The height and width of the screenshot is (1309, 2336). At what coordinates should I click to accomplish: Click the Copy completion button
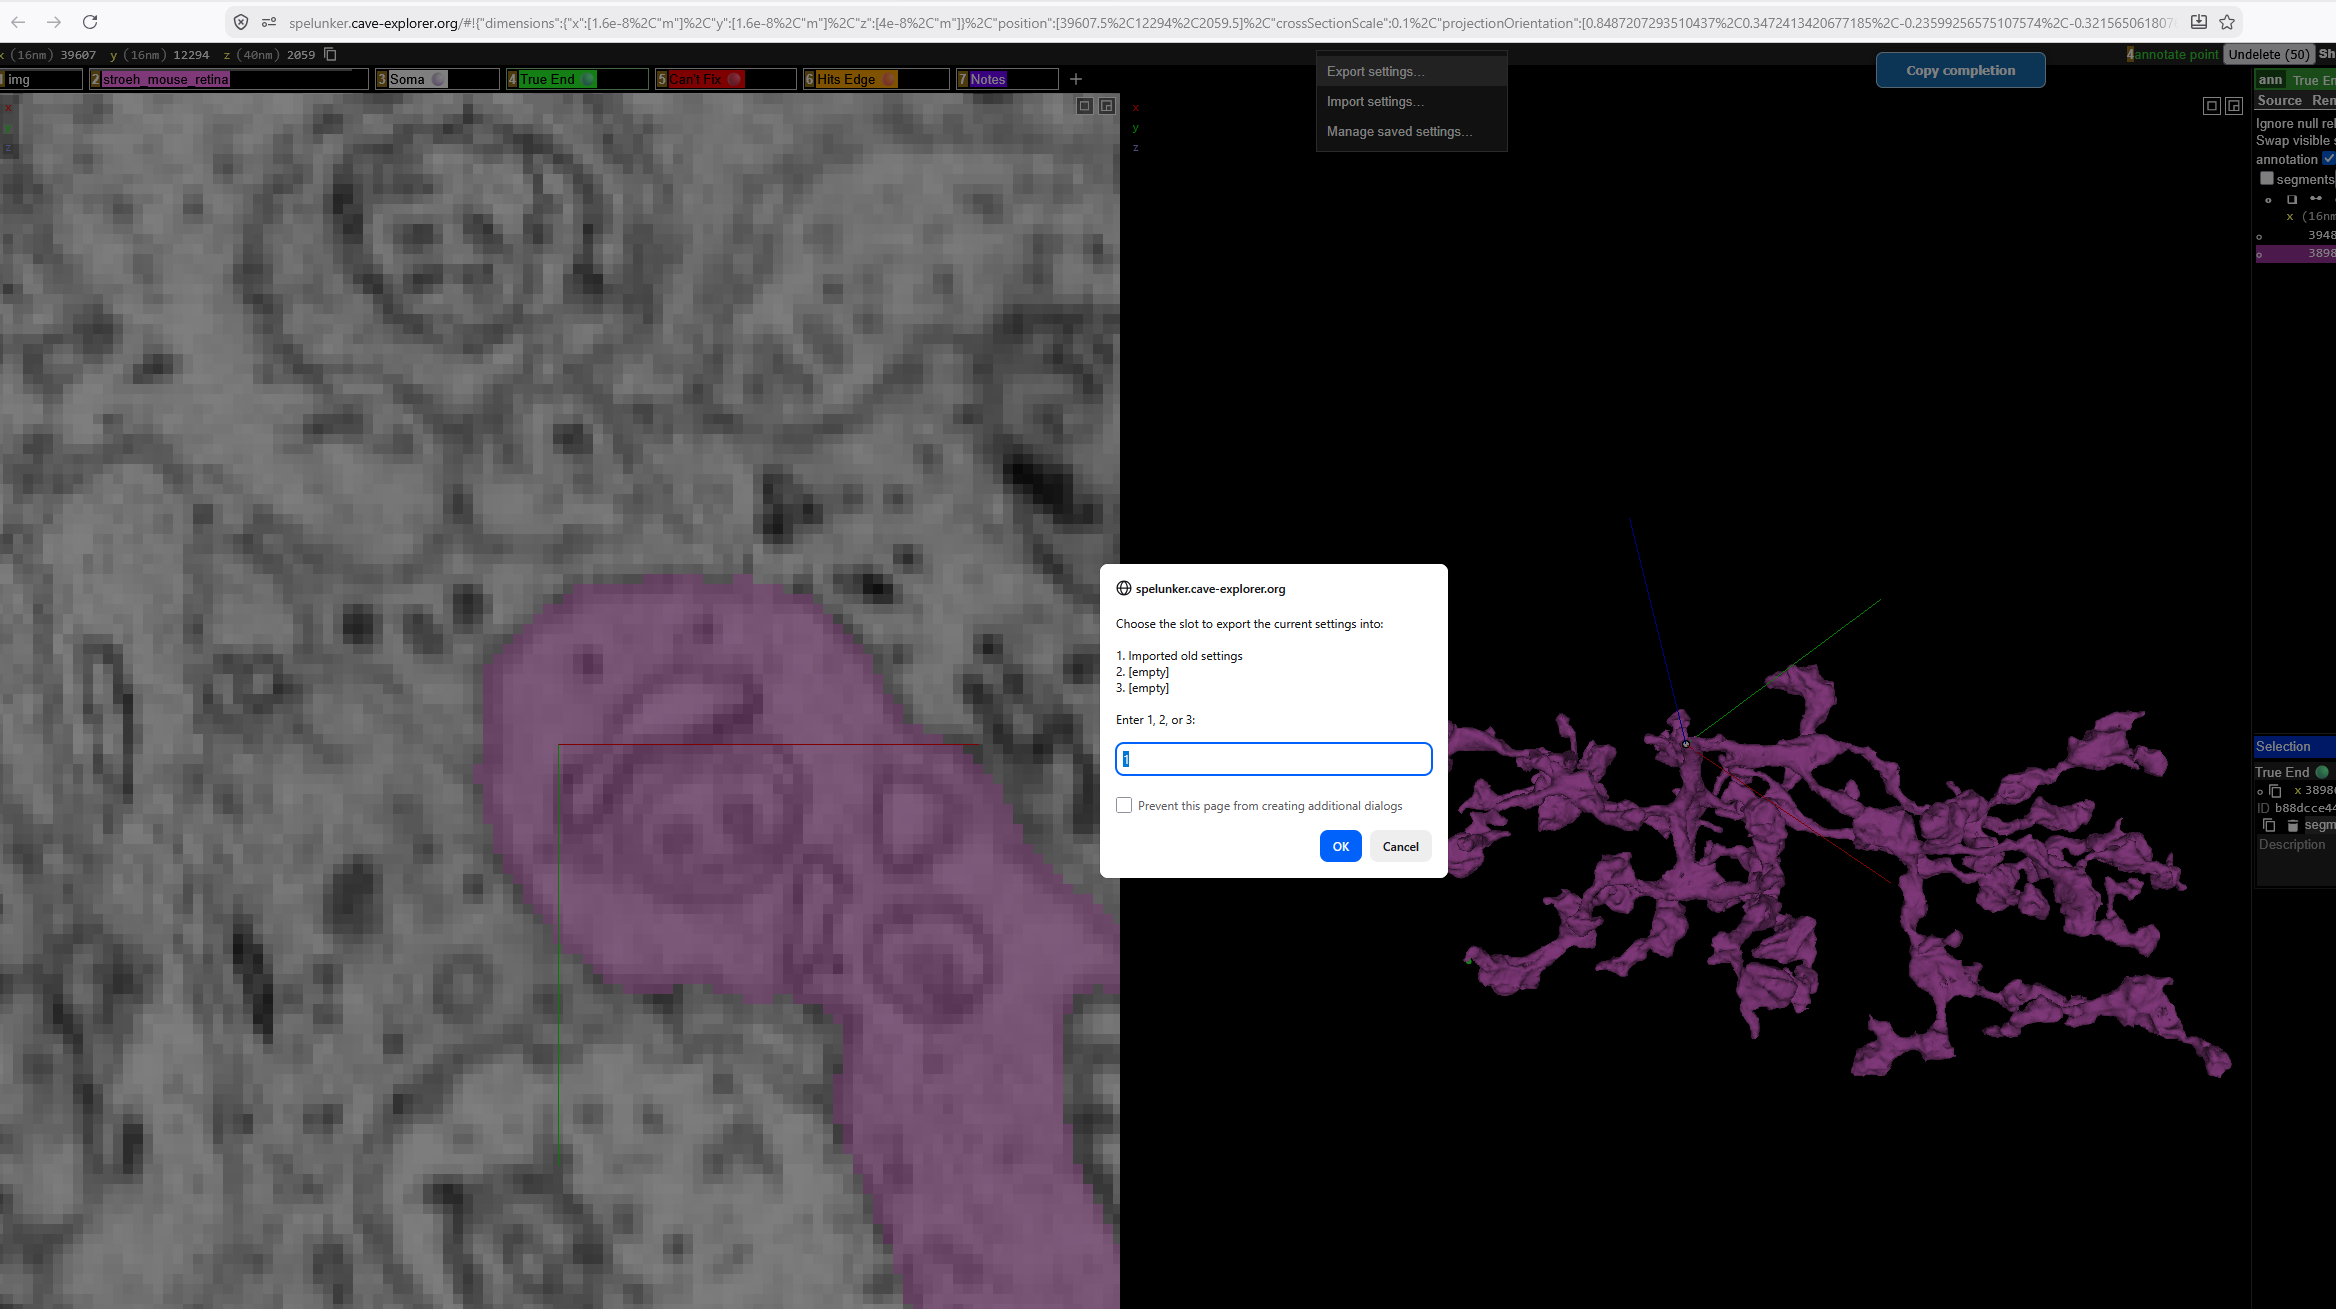1960,70
